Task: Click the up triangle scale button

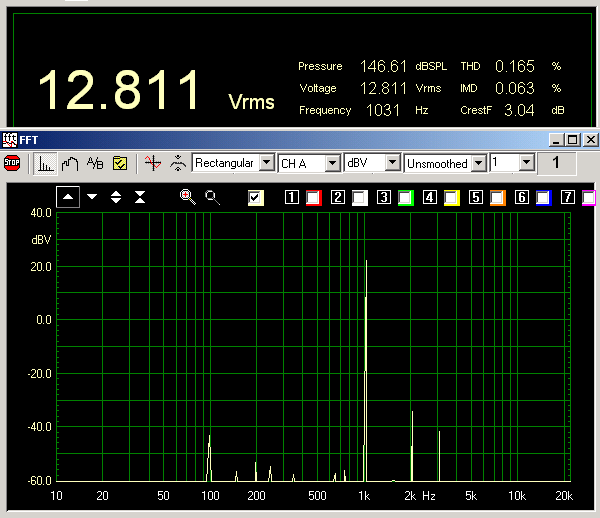Action: (68, 197)
